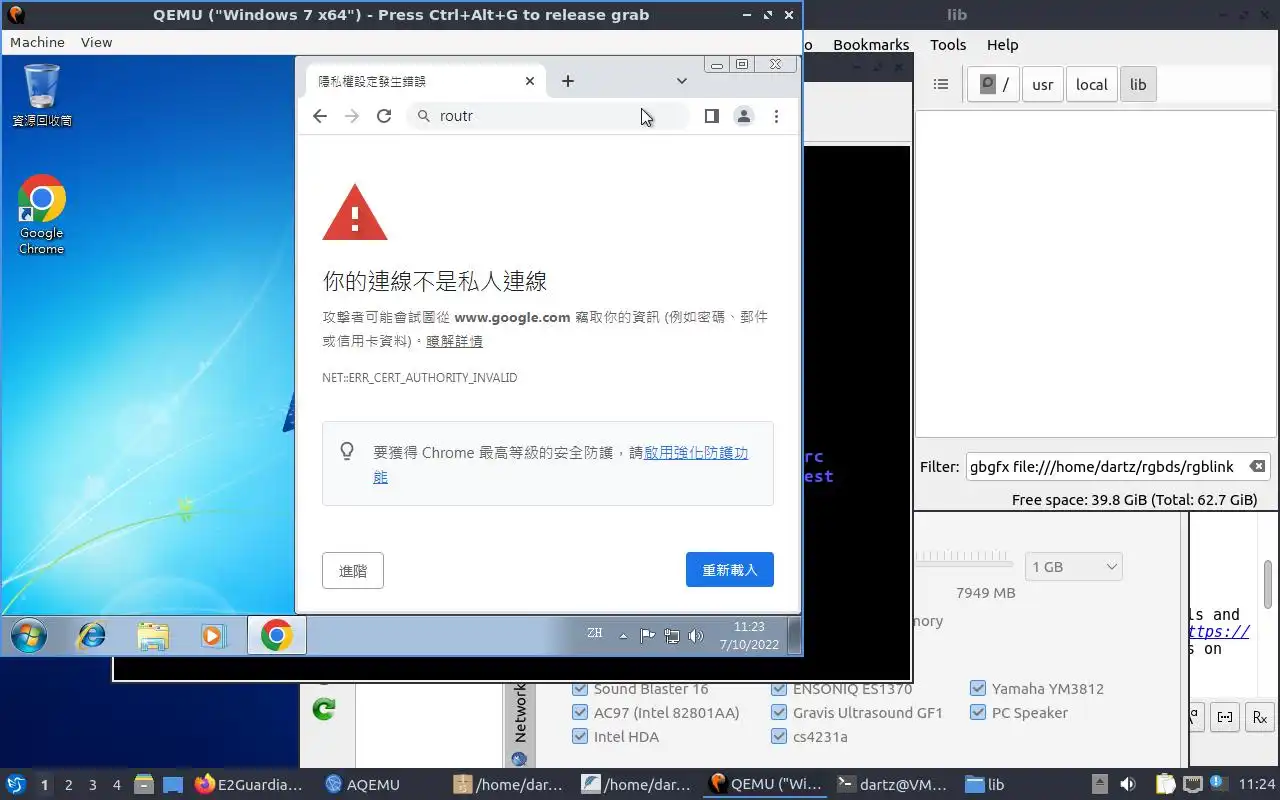Switch to workspace 2 on host panel
The width and height of the screenshot is (1280, 800).
(68, 785)
